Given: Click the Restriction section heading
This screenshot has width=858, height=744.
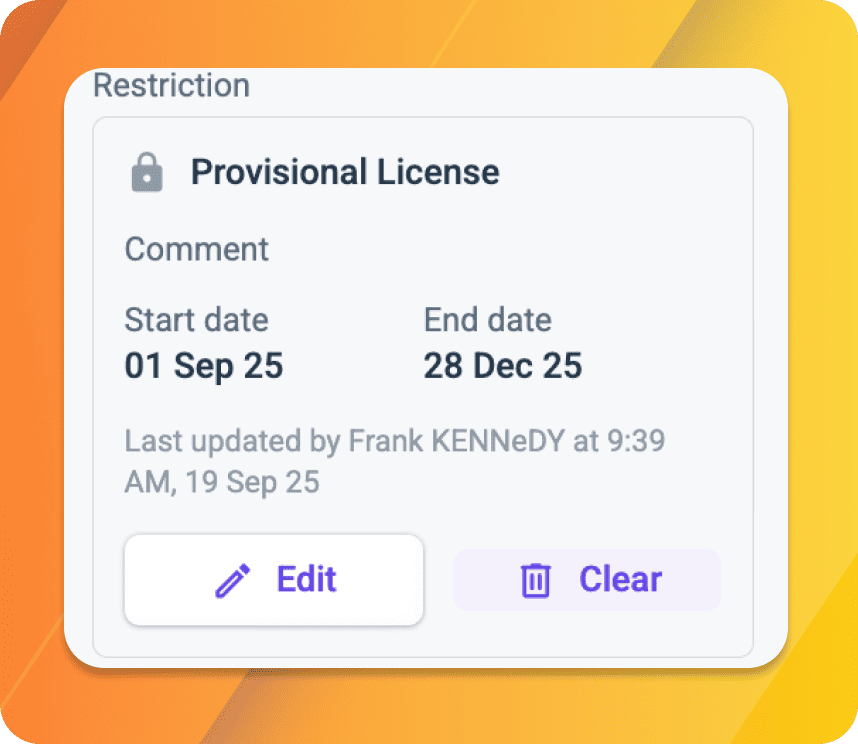Looking at the screenshot, I should pyautogui.click(x=171, y=85).
